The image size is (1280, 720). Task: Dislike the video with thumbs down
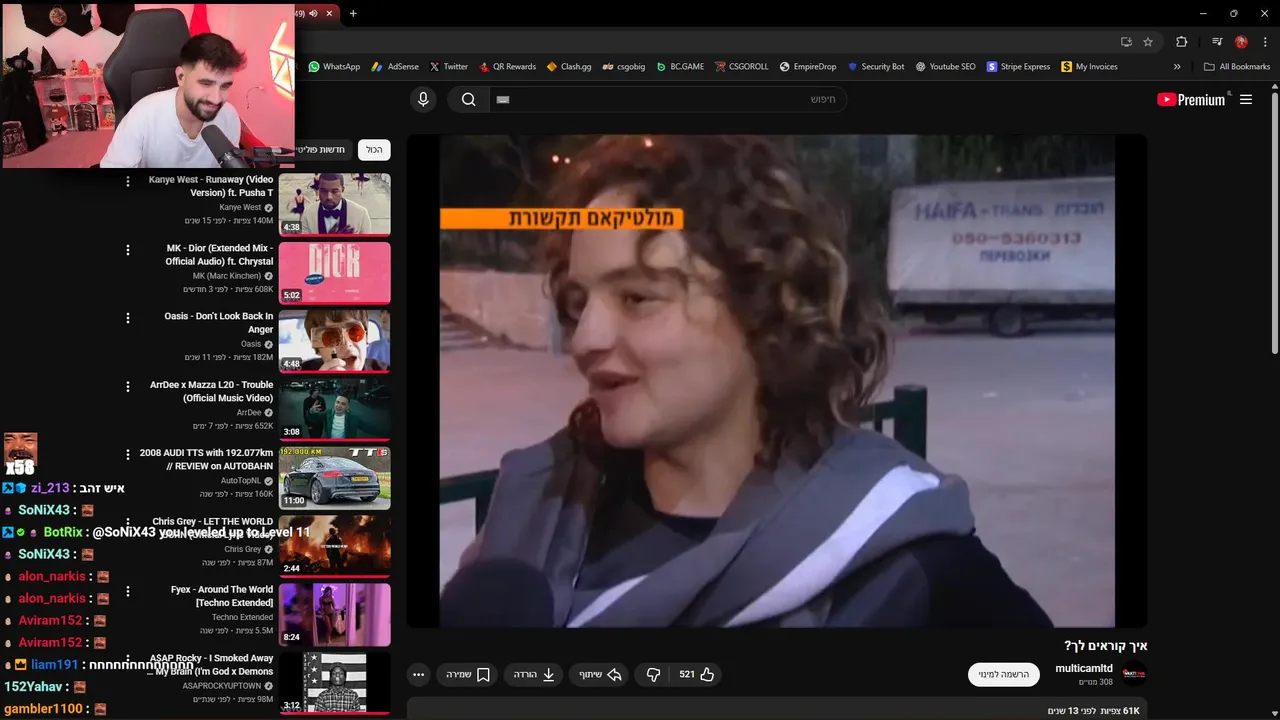[653, 674]
